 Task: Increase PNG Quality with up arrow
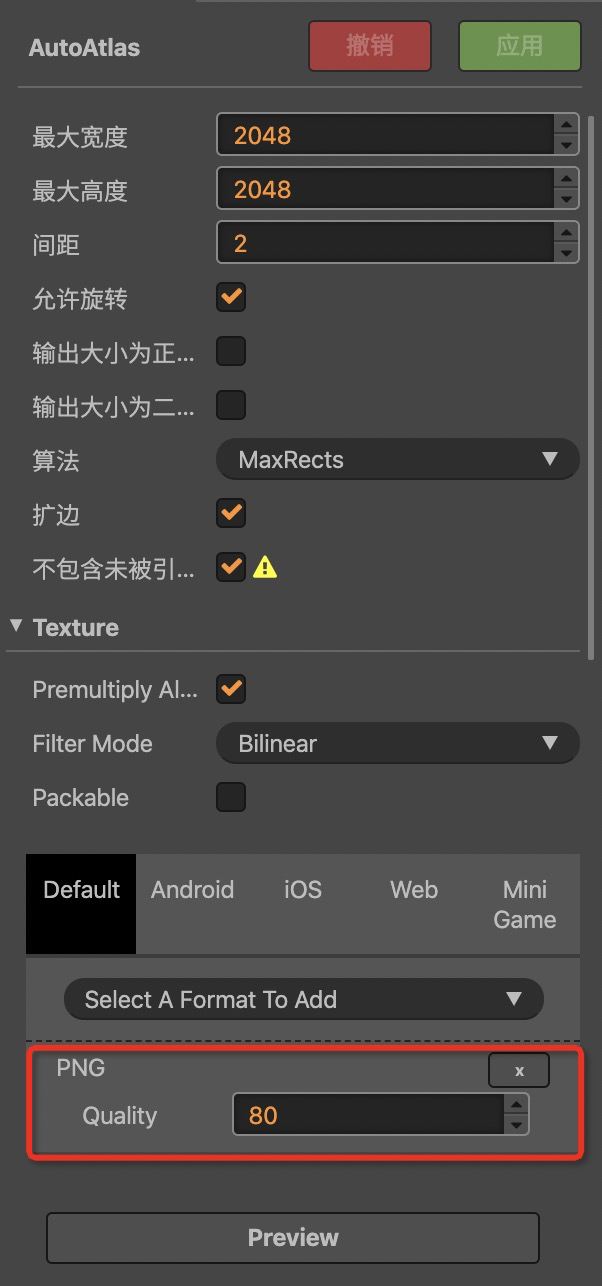(x=516, y=1105)
